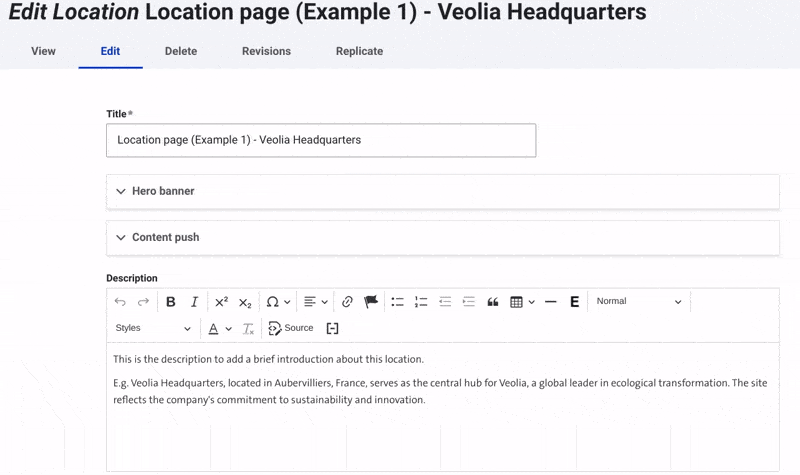Apply subscript formatting

click(x=245, y=302)
